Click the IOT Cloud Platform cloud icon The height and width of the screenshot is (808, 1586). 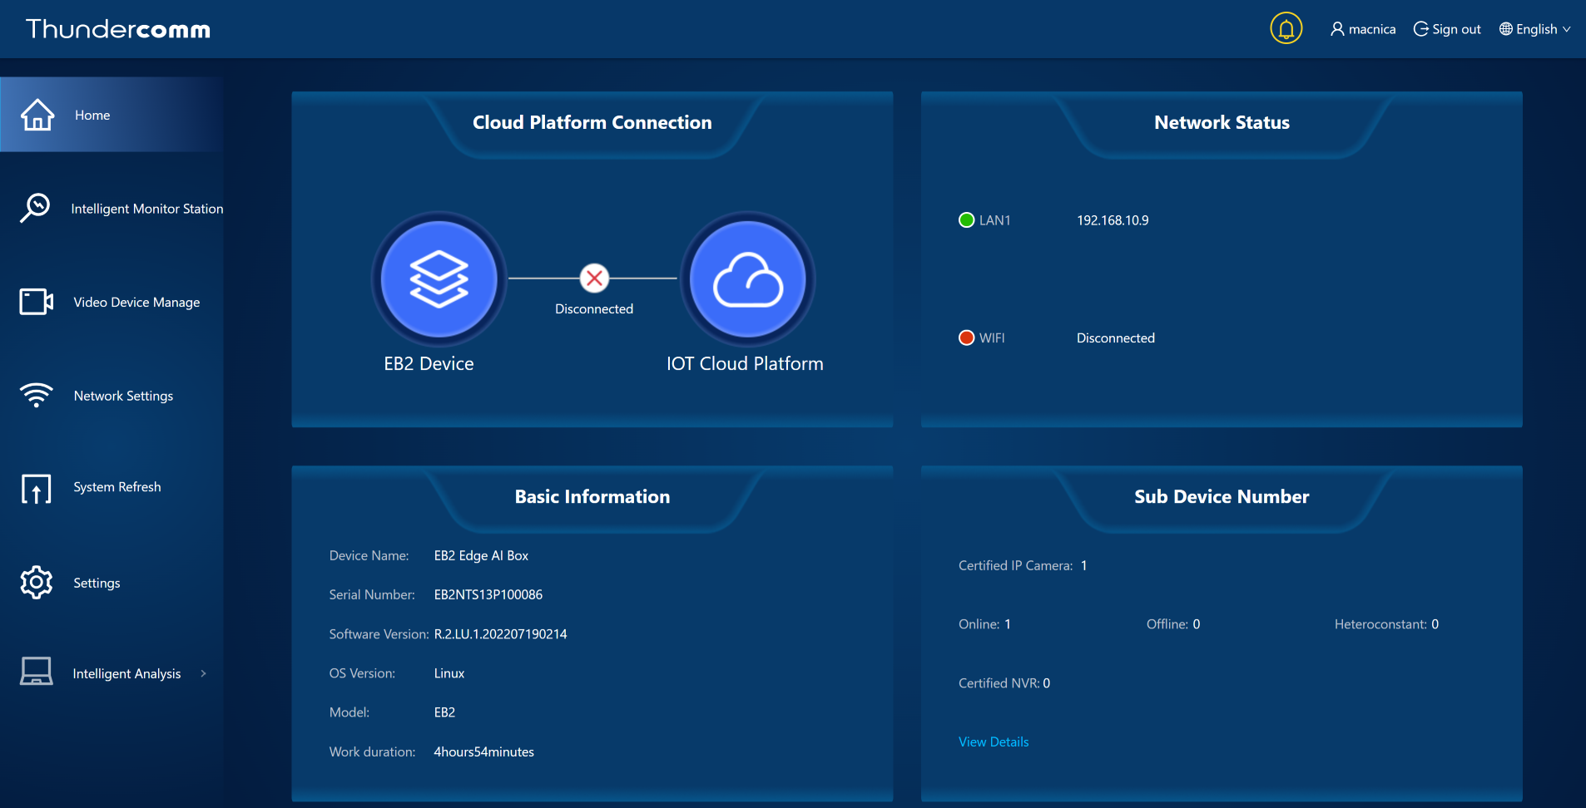(747, 278)
